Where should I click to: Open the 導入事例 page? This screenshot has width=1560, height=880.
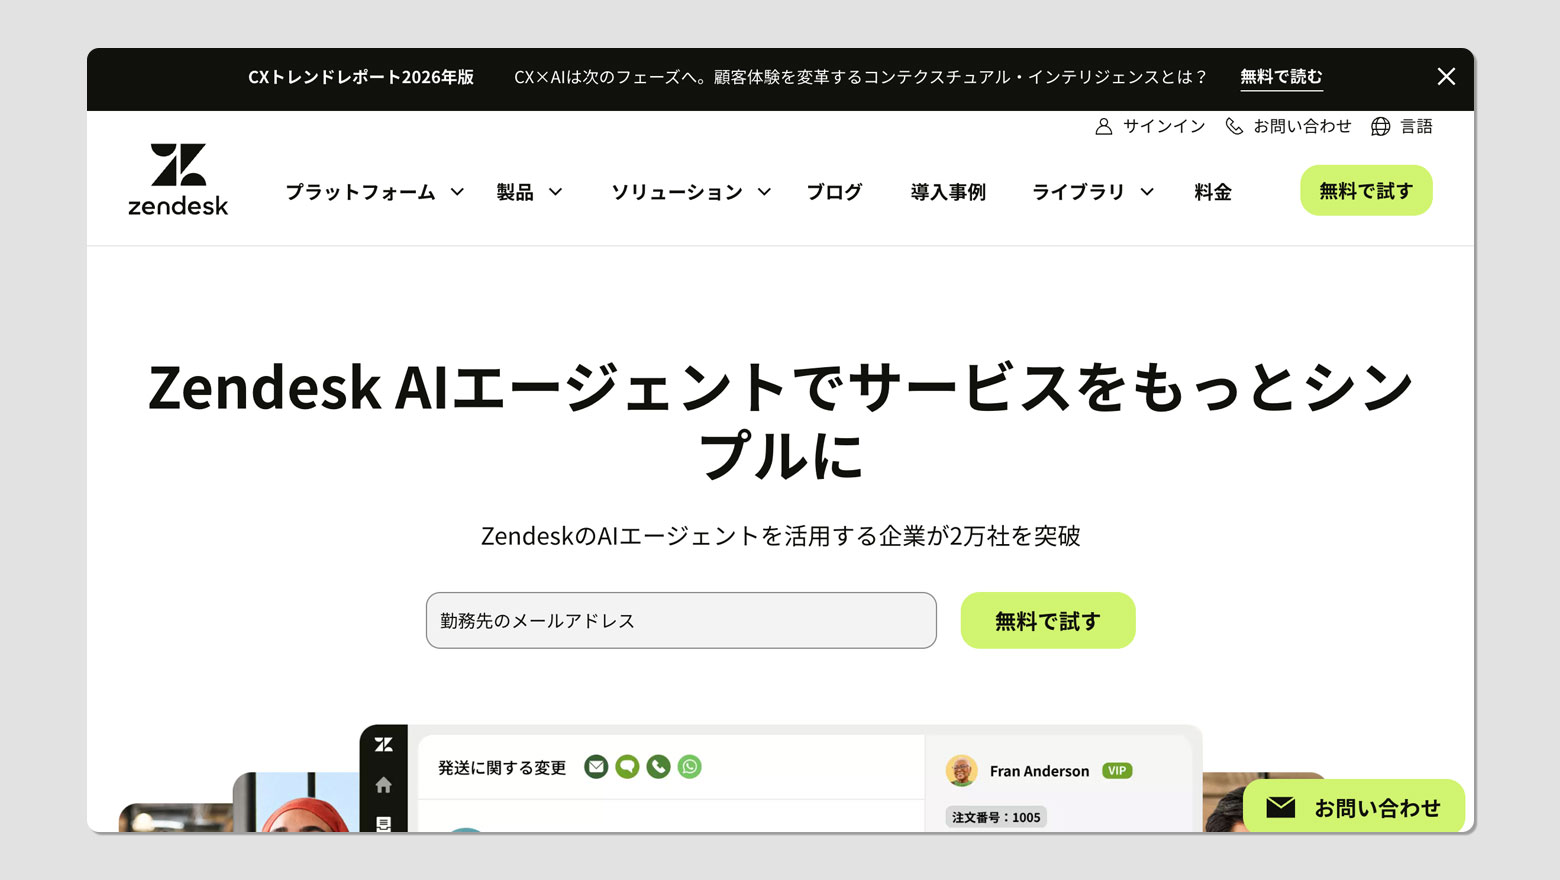[948, 192]
